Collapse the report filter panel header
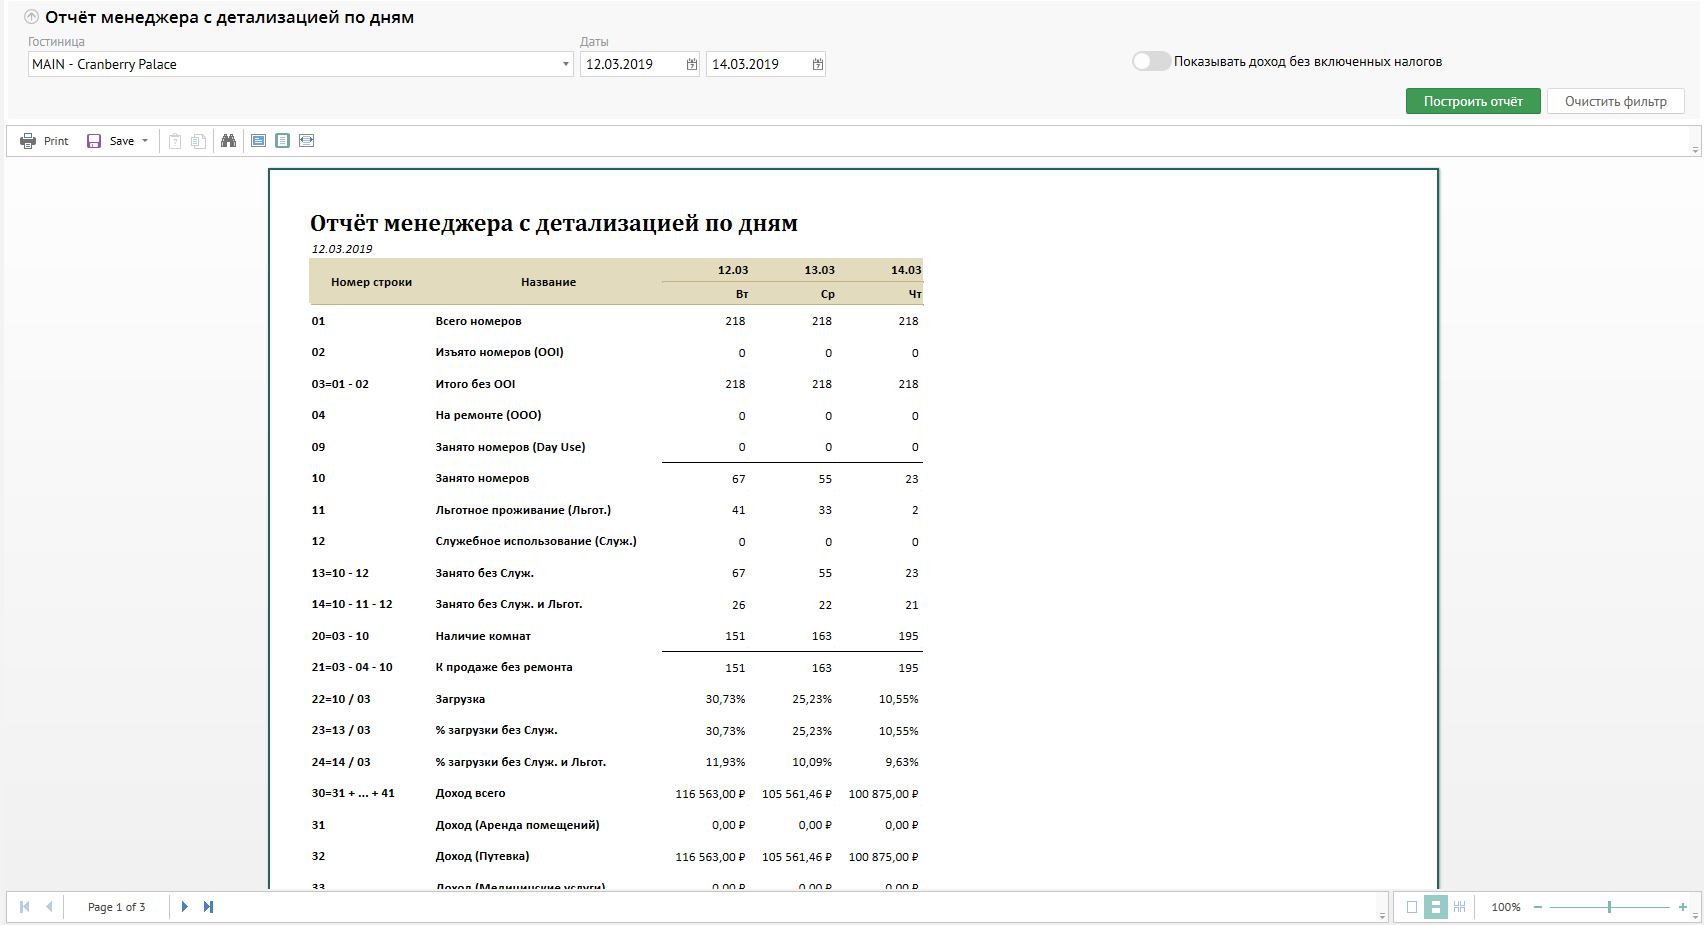 (31, 17)
